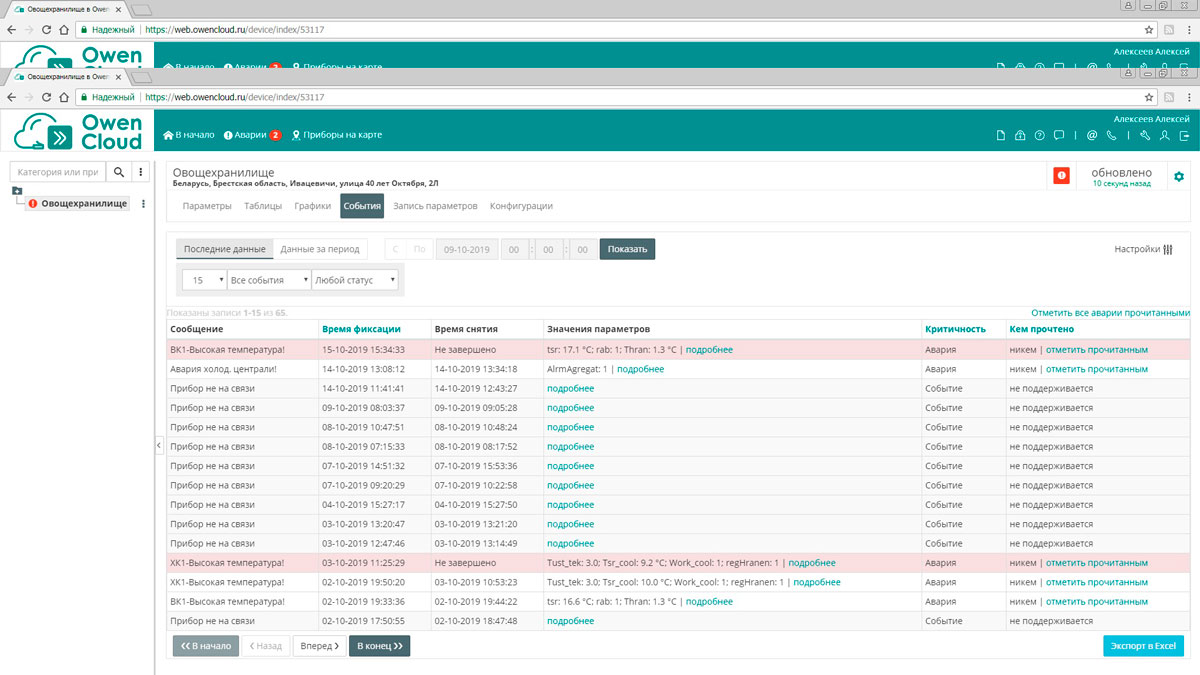Click Отметить все аварии прочитанными link
1200x675 pixels.
(1110, 313)
